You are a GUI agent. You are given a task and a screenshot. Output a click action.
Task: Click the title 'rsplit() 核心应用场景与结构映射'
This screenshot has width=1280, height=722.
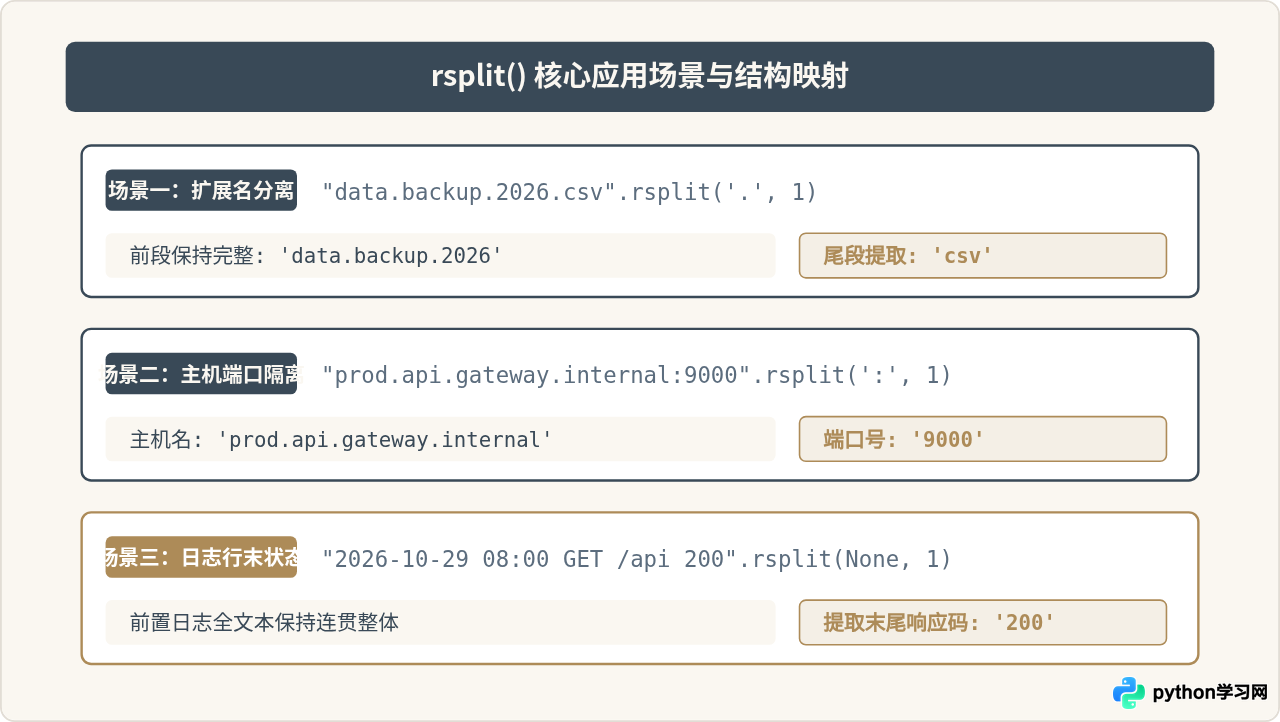640,77
